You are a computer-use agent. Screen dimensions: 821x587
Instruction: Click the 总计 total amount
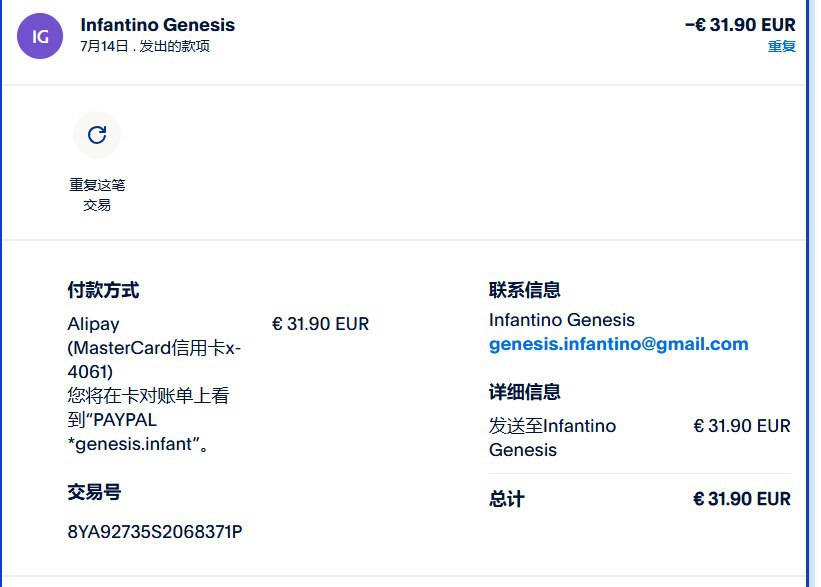click(741, 499)
